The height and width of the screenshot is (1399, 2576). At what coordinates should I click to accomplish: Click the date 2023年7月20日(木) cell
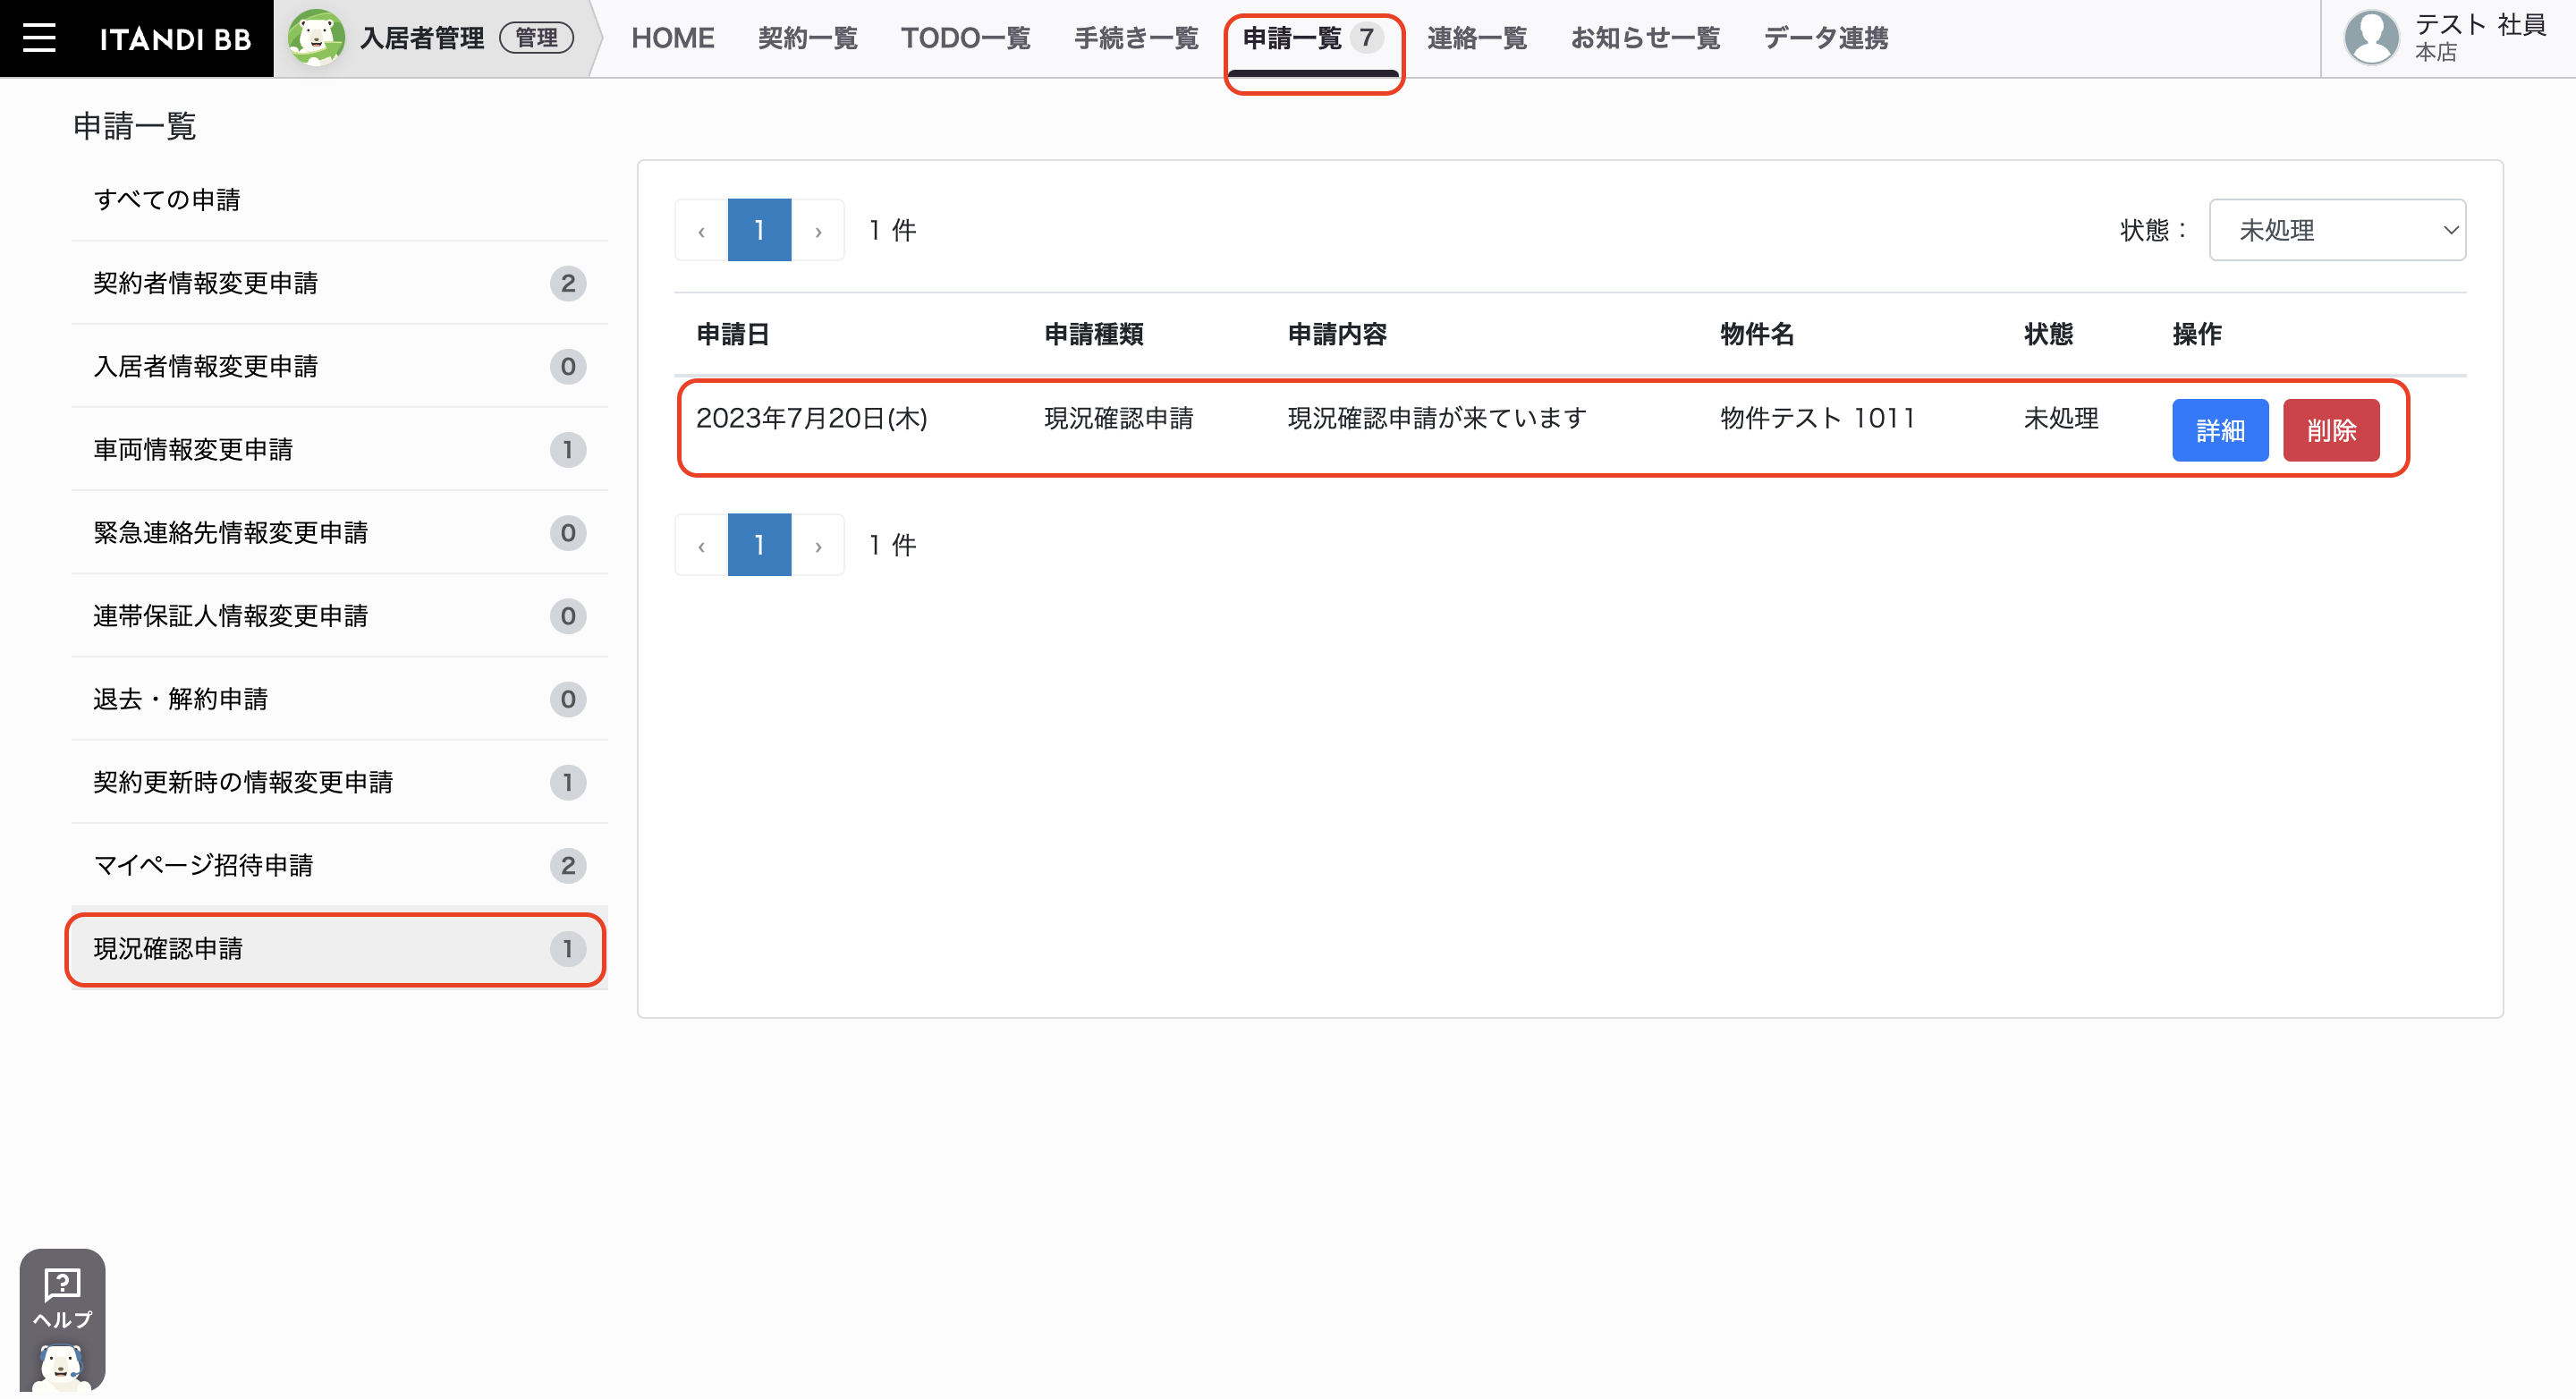pos(812,418)
